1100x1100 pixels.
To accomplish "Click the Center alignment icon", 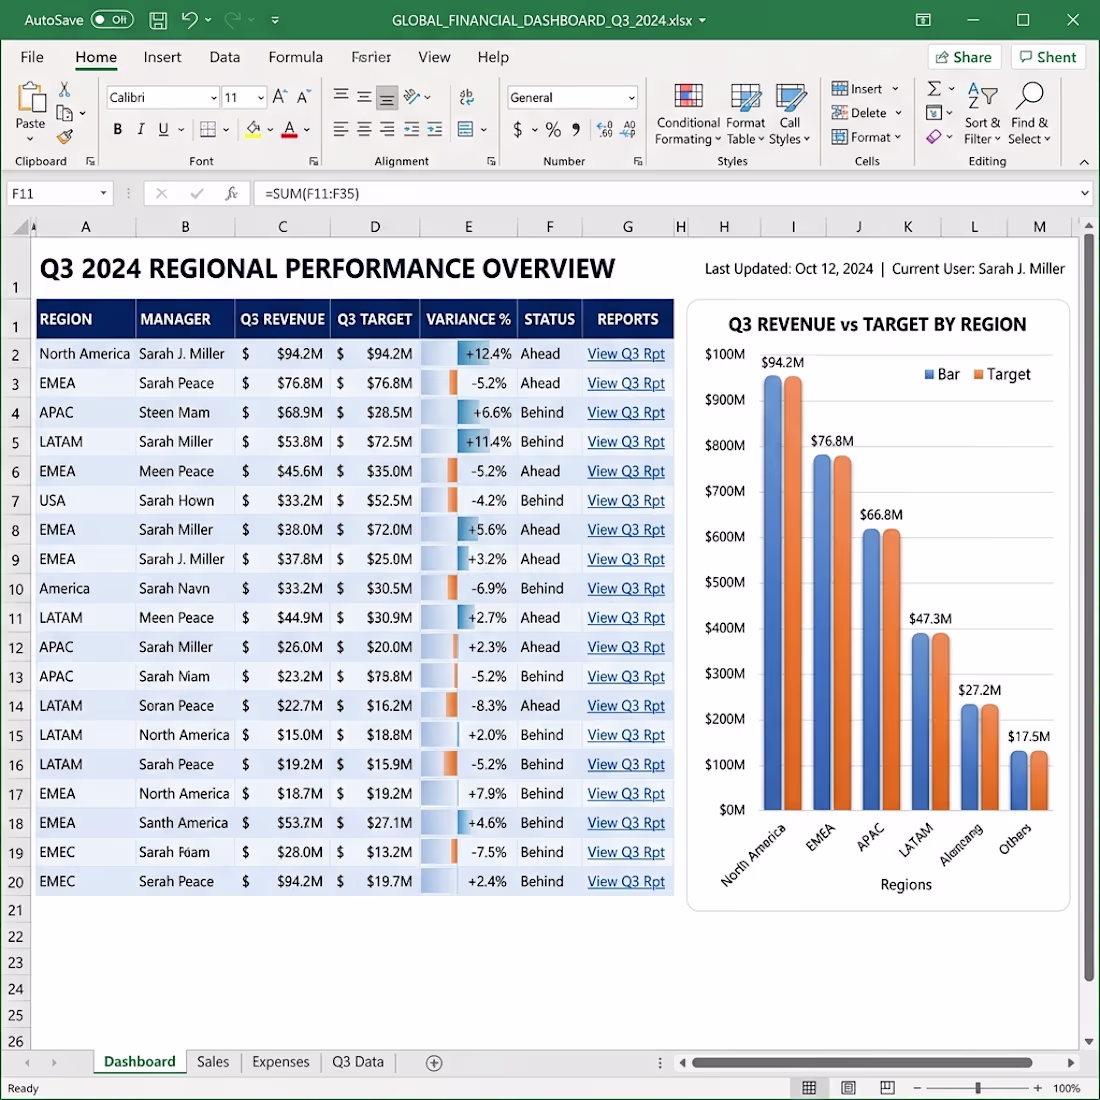I will pyautogui.click(x=364, y=129).
